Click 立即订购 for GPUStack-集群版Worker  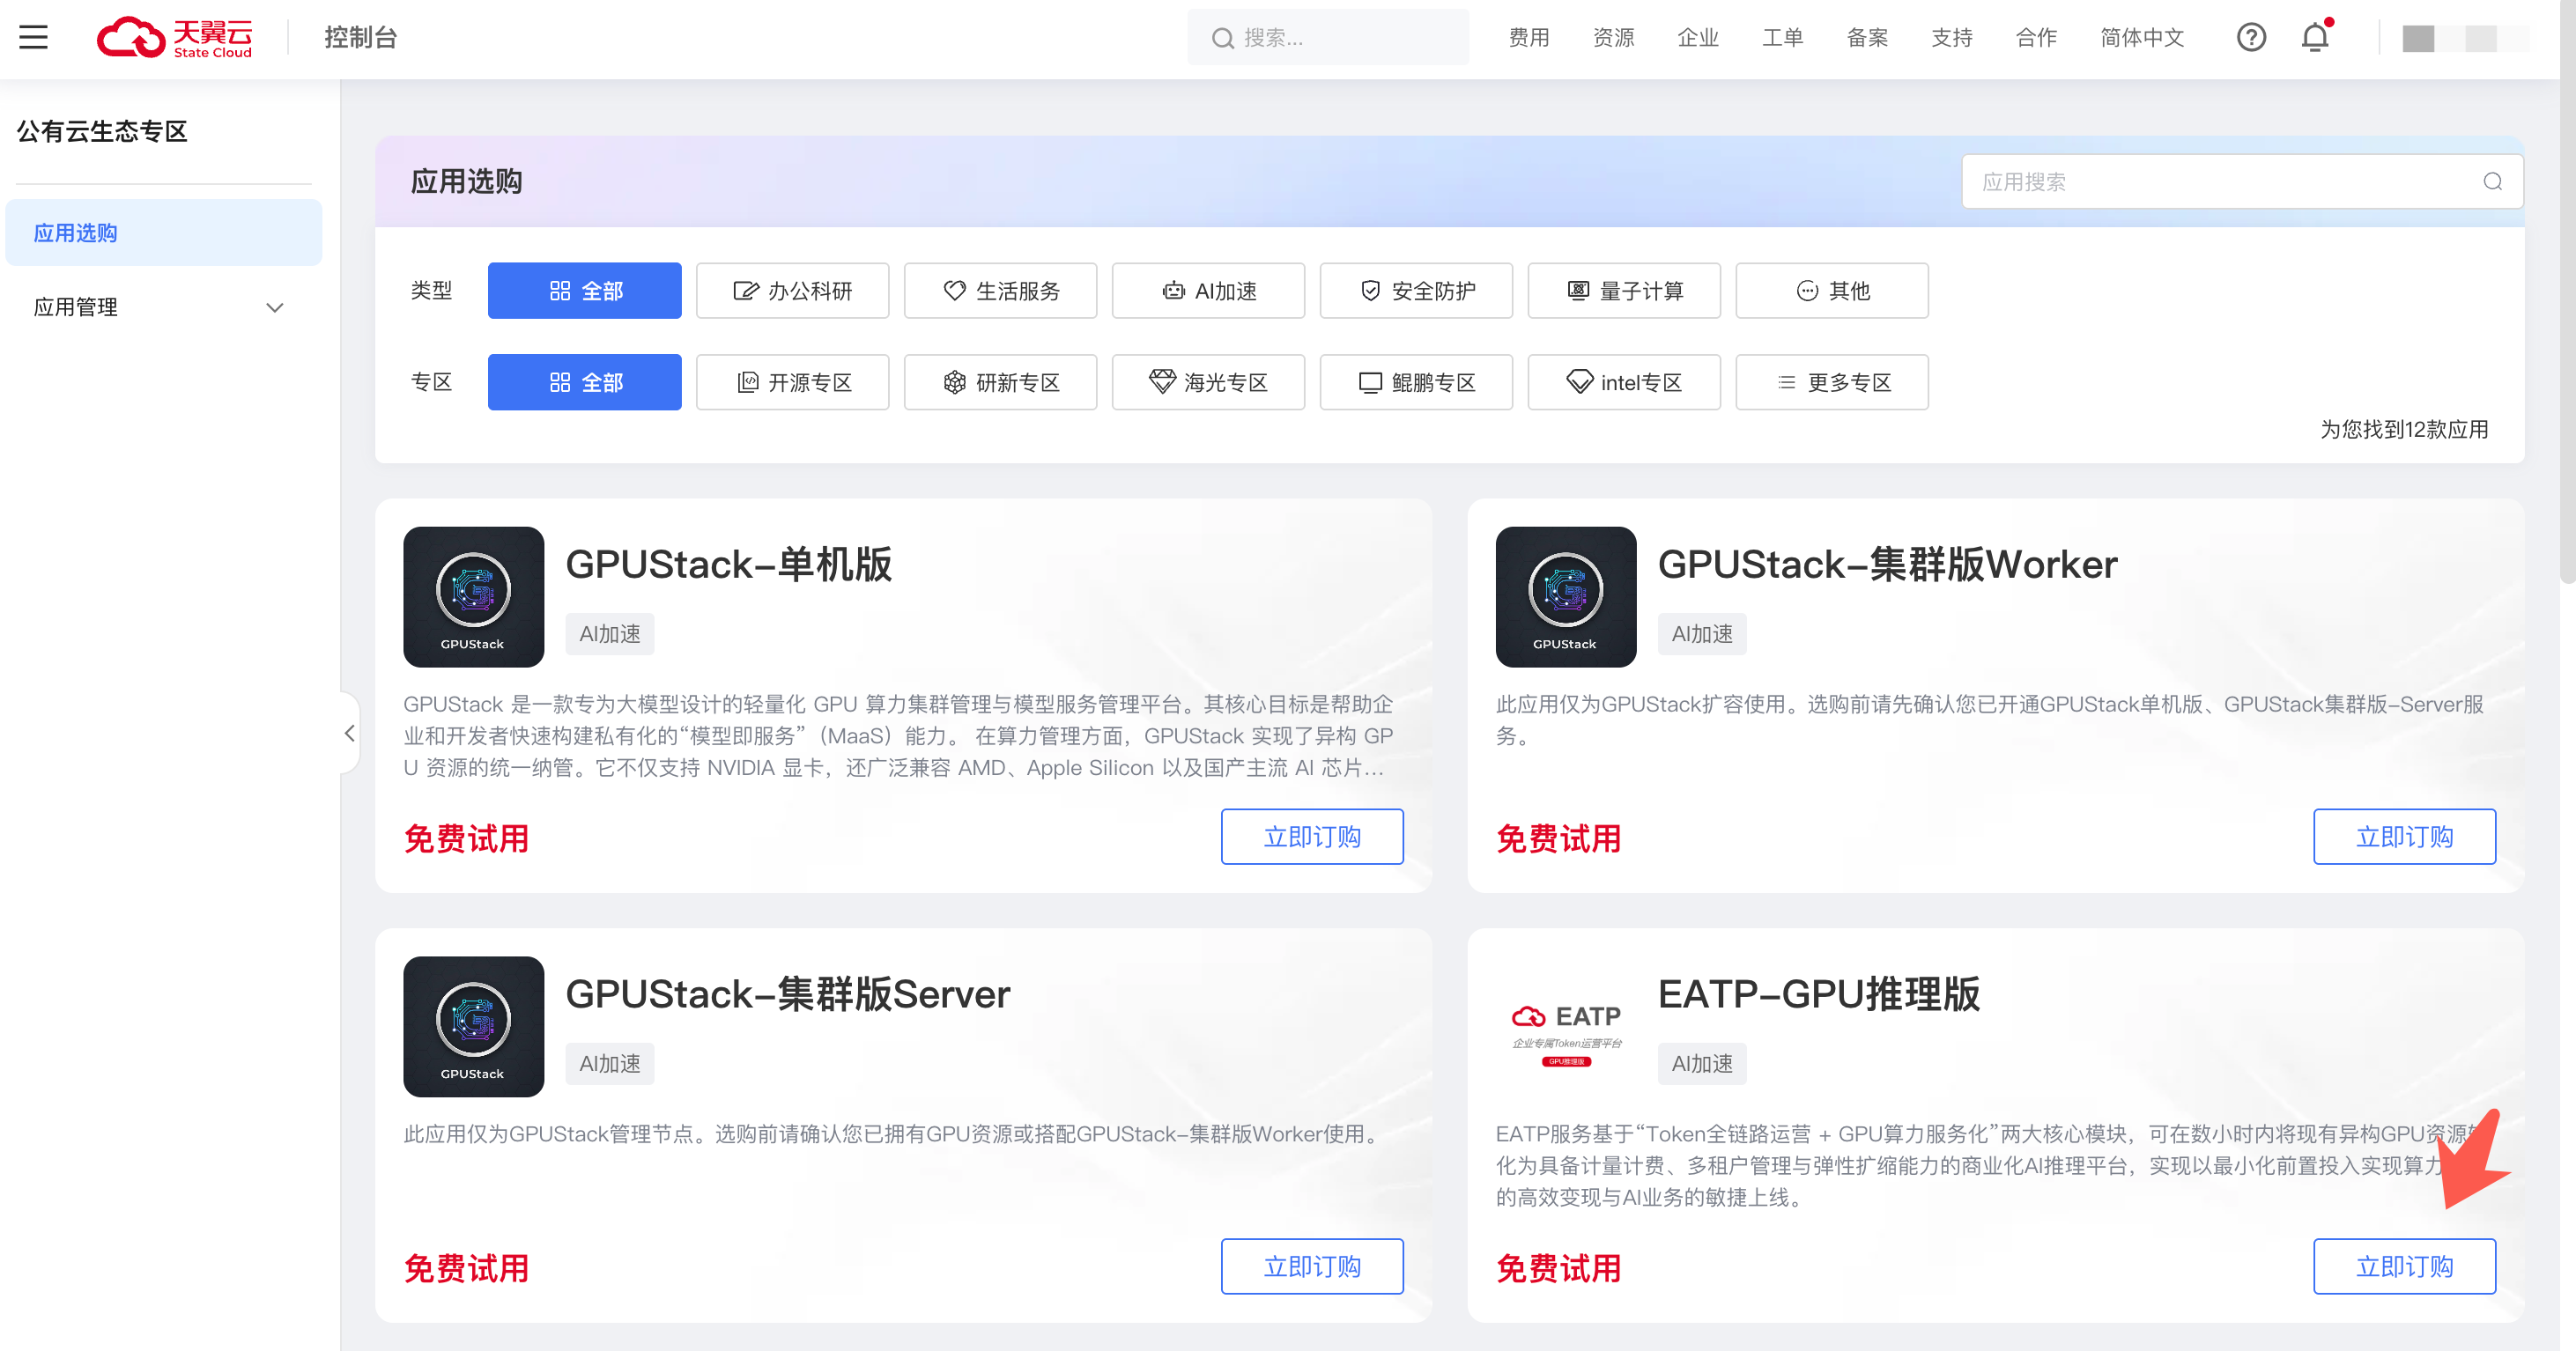click(x=2404, y=836)
